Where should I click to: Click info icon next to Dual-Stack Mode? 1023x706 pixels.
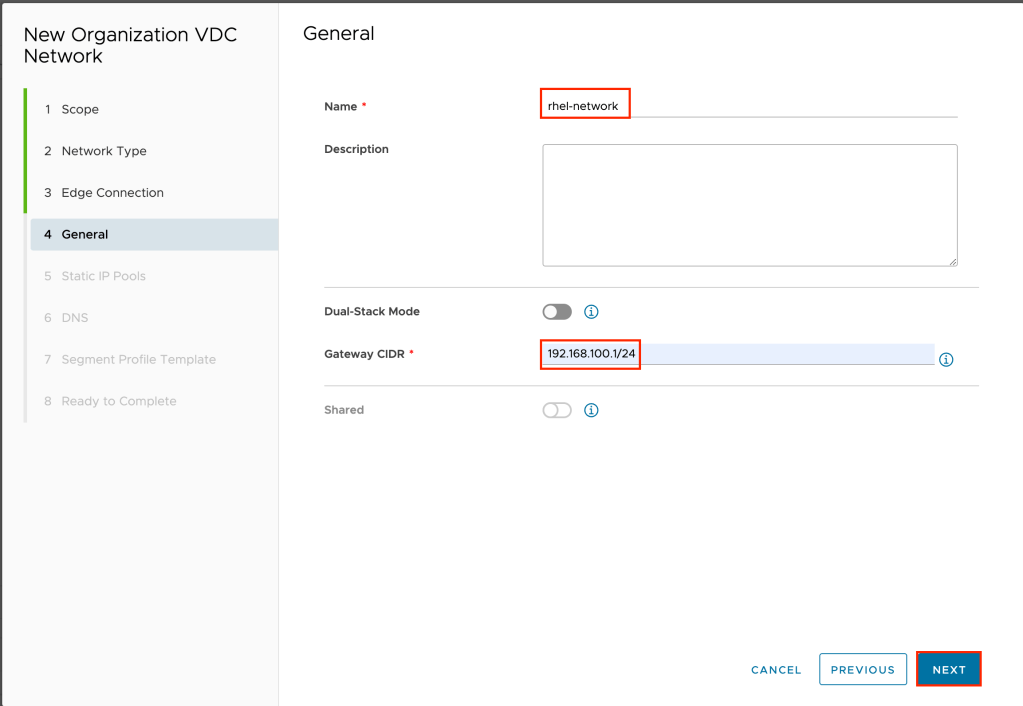tap(591, 312)
